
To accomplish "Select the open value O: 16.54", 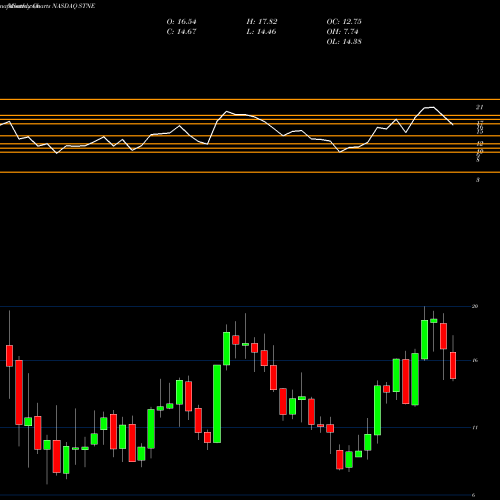I will point(181,22).
